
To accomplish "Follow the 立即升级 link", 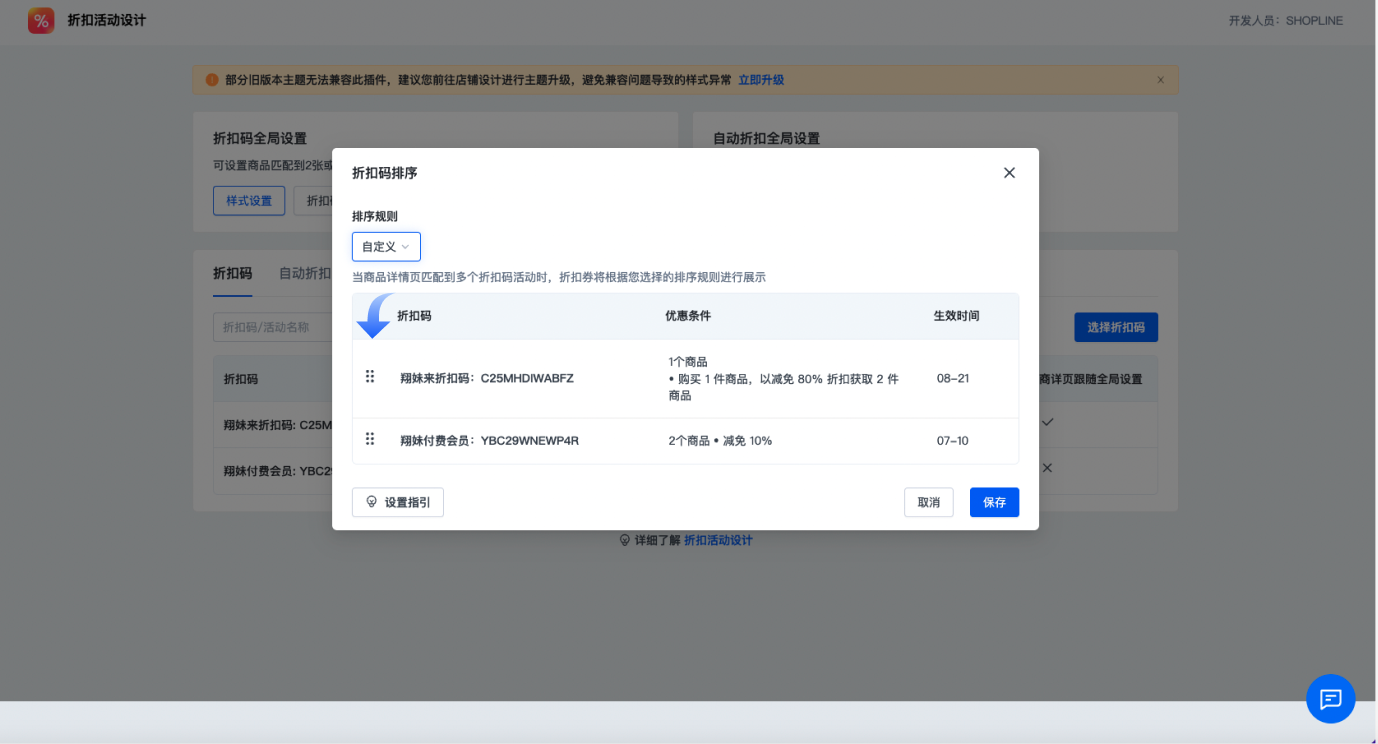I will click(x=761, y=80).
